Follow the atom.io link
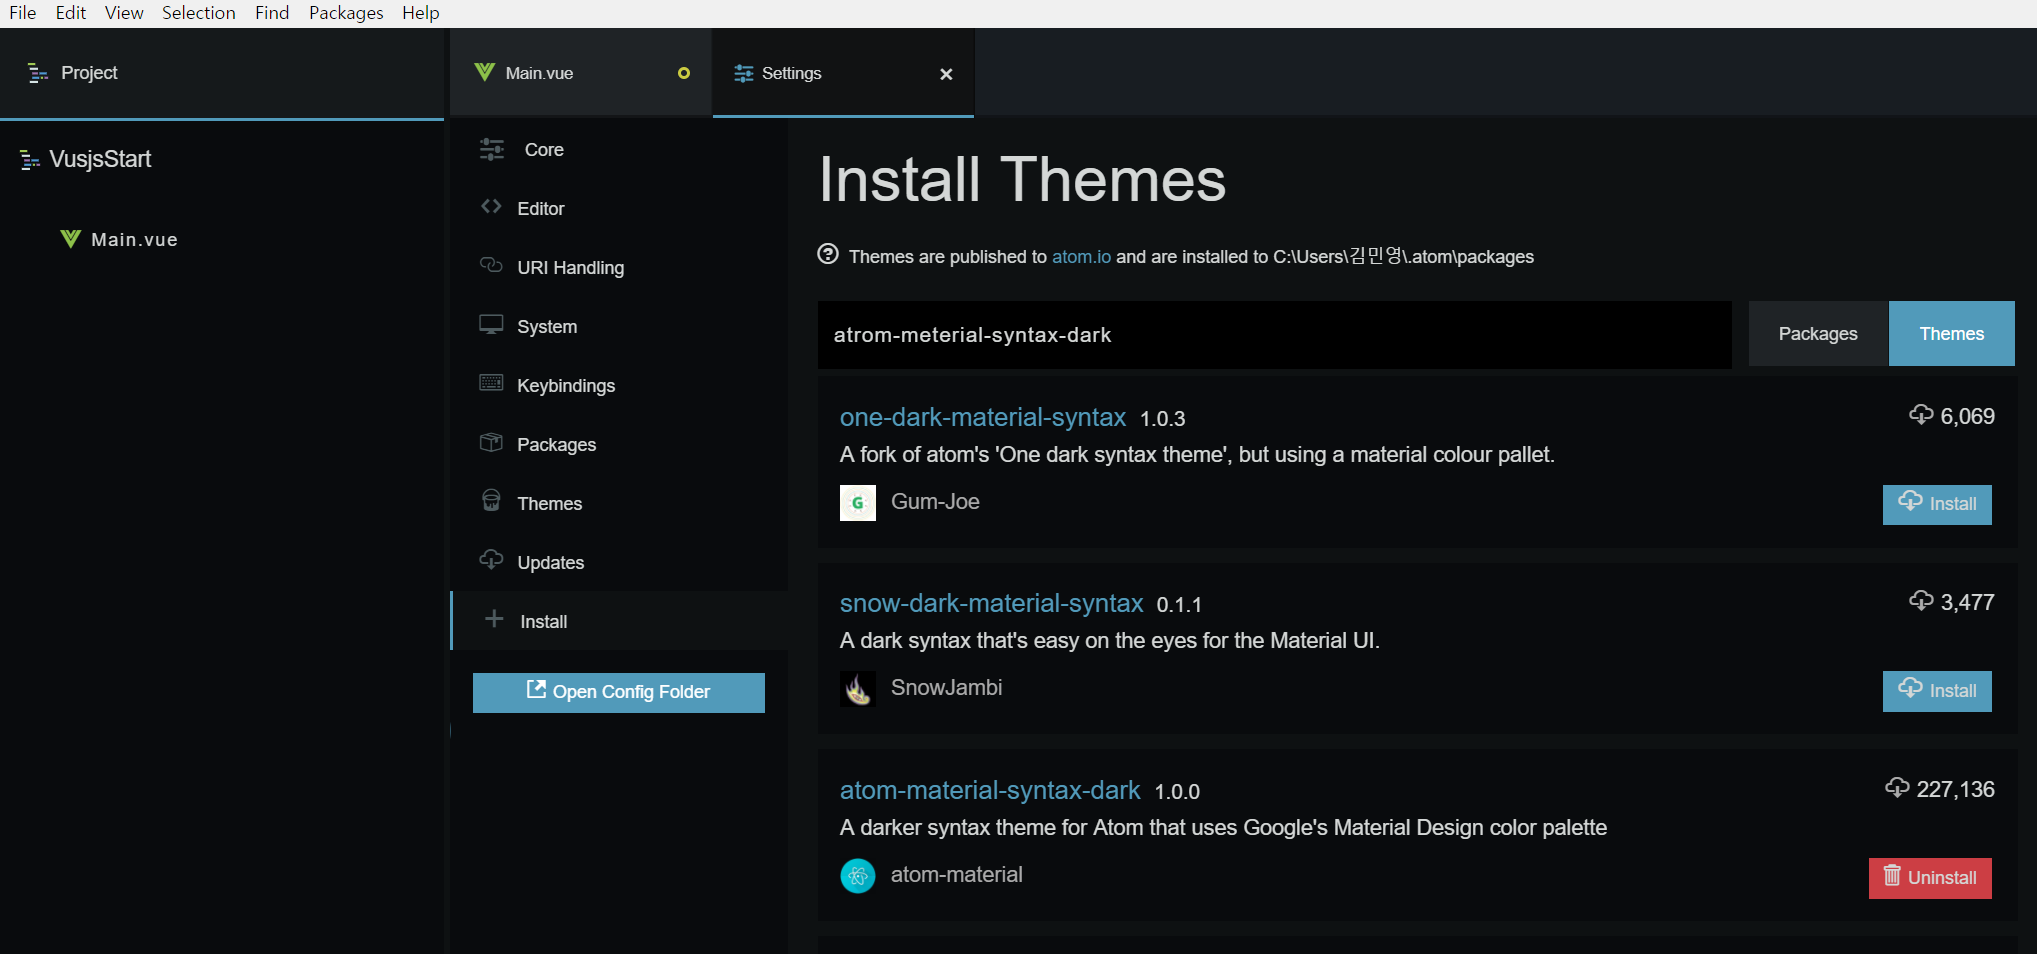 click(1081, 257)
